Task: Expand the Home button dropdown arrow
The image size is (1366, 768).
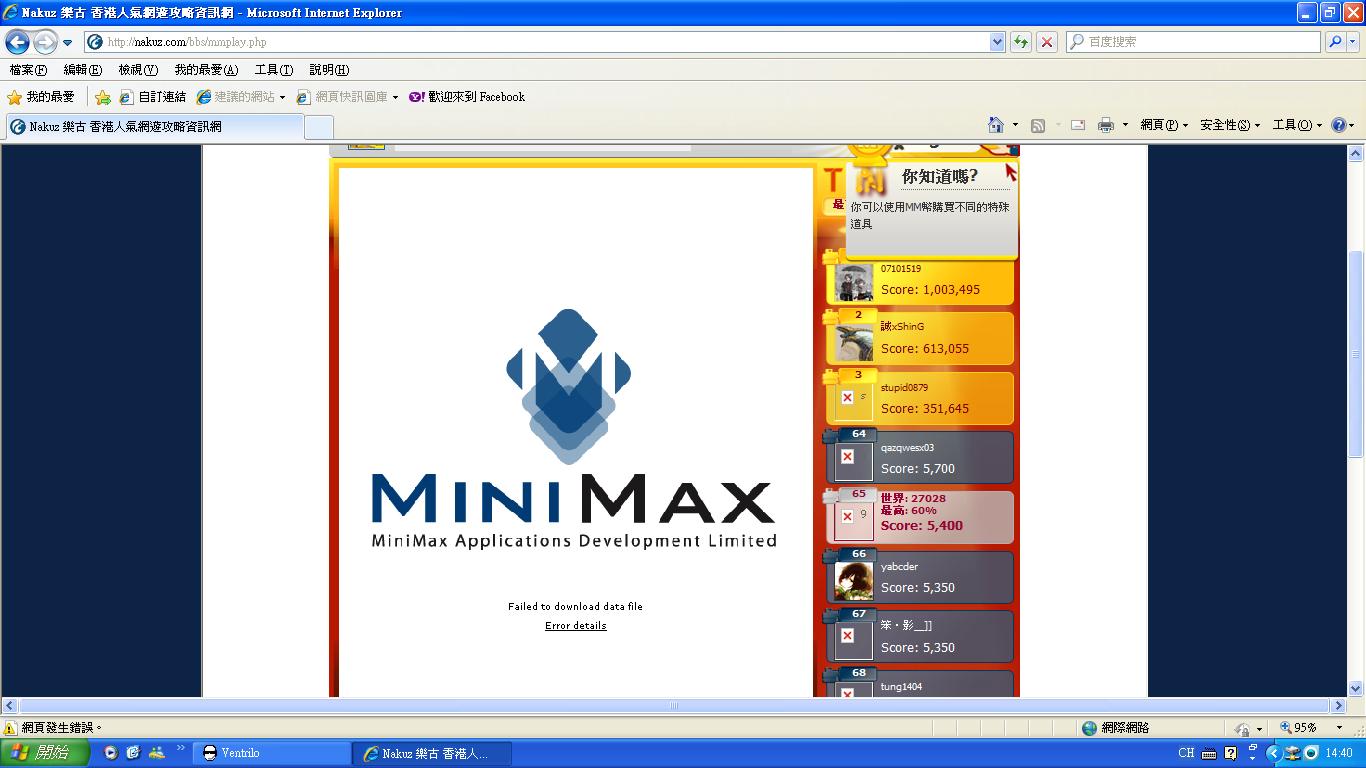Action: [1015, 125]
